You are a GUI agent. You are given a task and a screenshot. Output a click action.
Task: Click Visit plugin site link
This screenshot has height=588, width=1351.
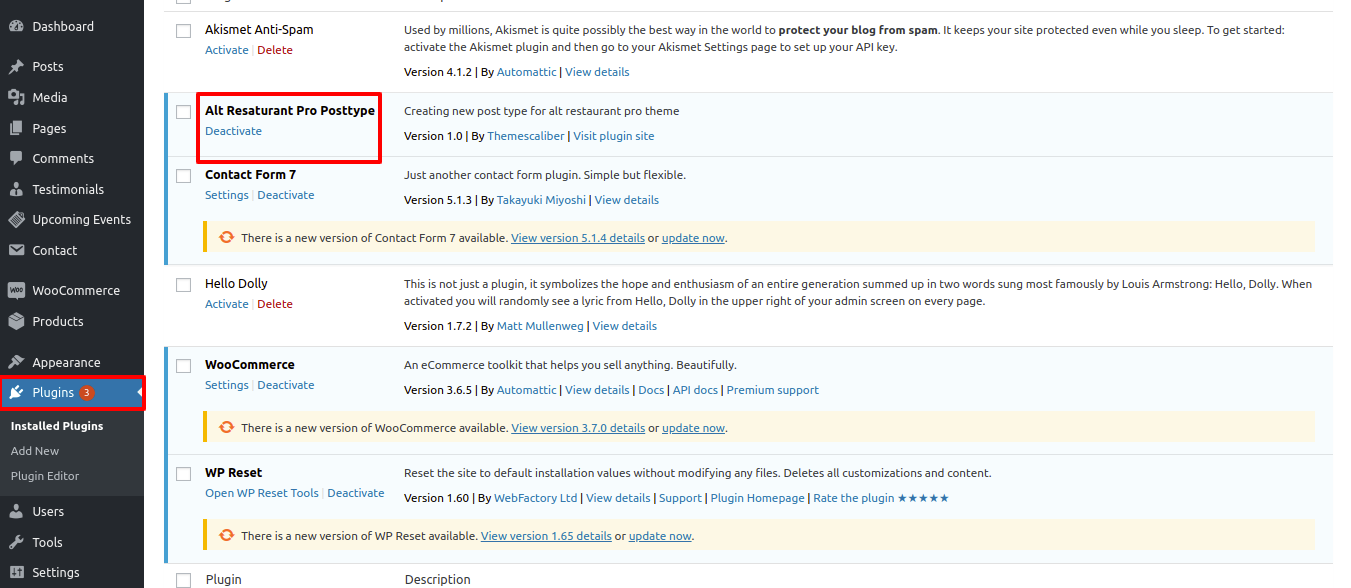pyautogui.click(x=614, y=136)
